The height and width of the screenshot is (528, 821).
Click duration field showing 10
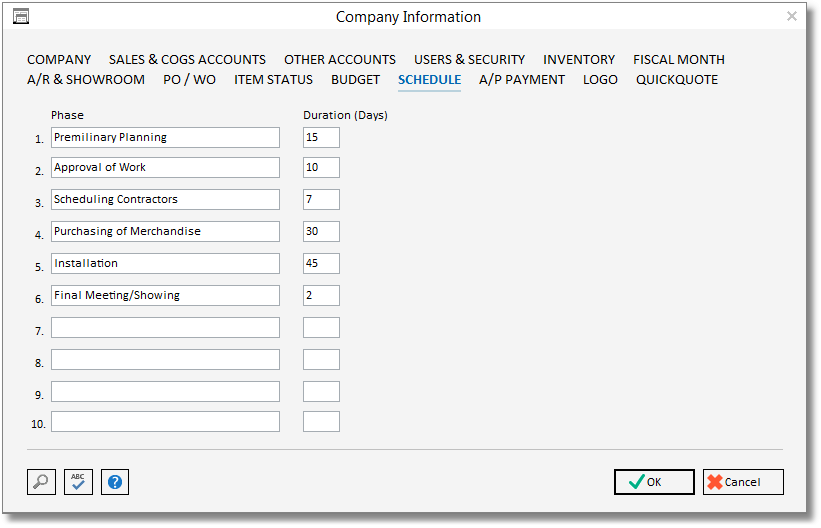tap(321, 168)
